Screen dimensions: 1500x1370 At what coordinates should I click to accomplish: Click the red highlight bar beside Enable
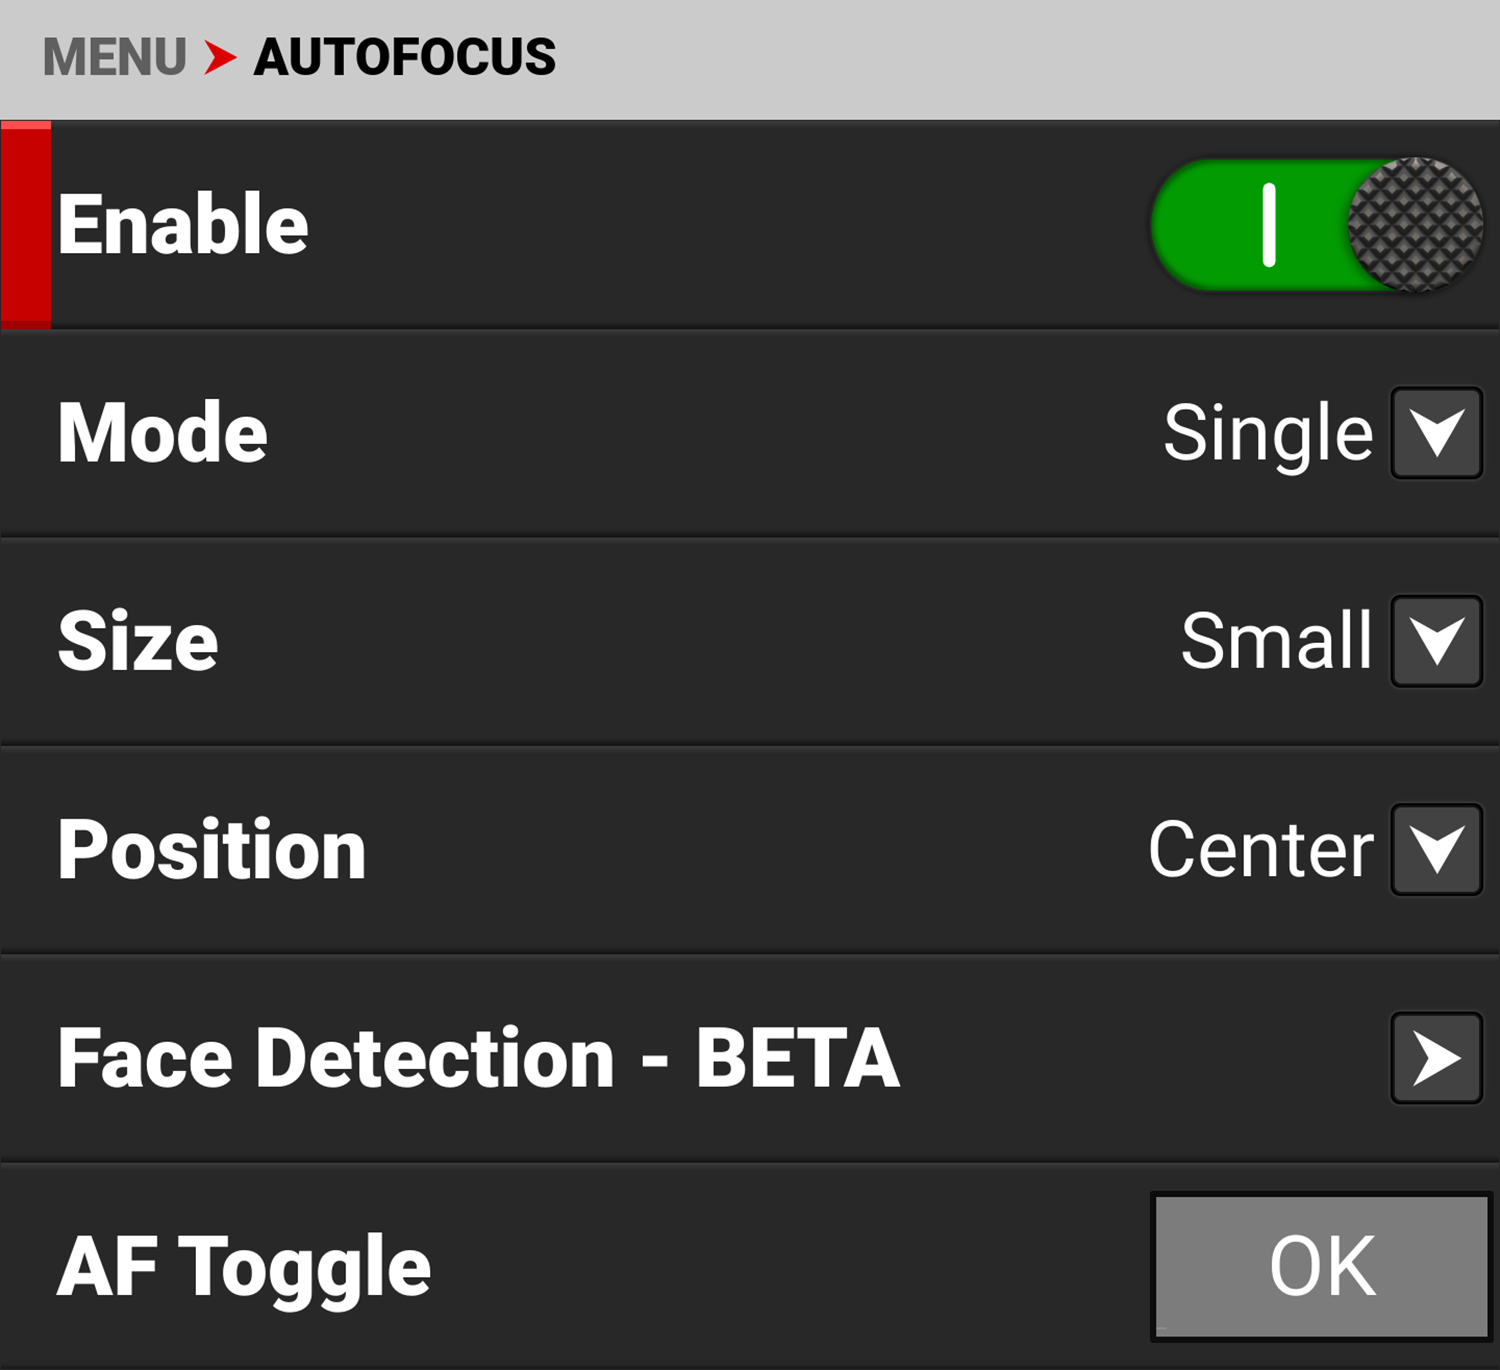(26, 225)
